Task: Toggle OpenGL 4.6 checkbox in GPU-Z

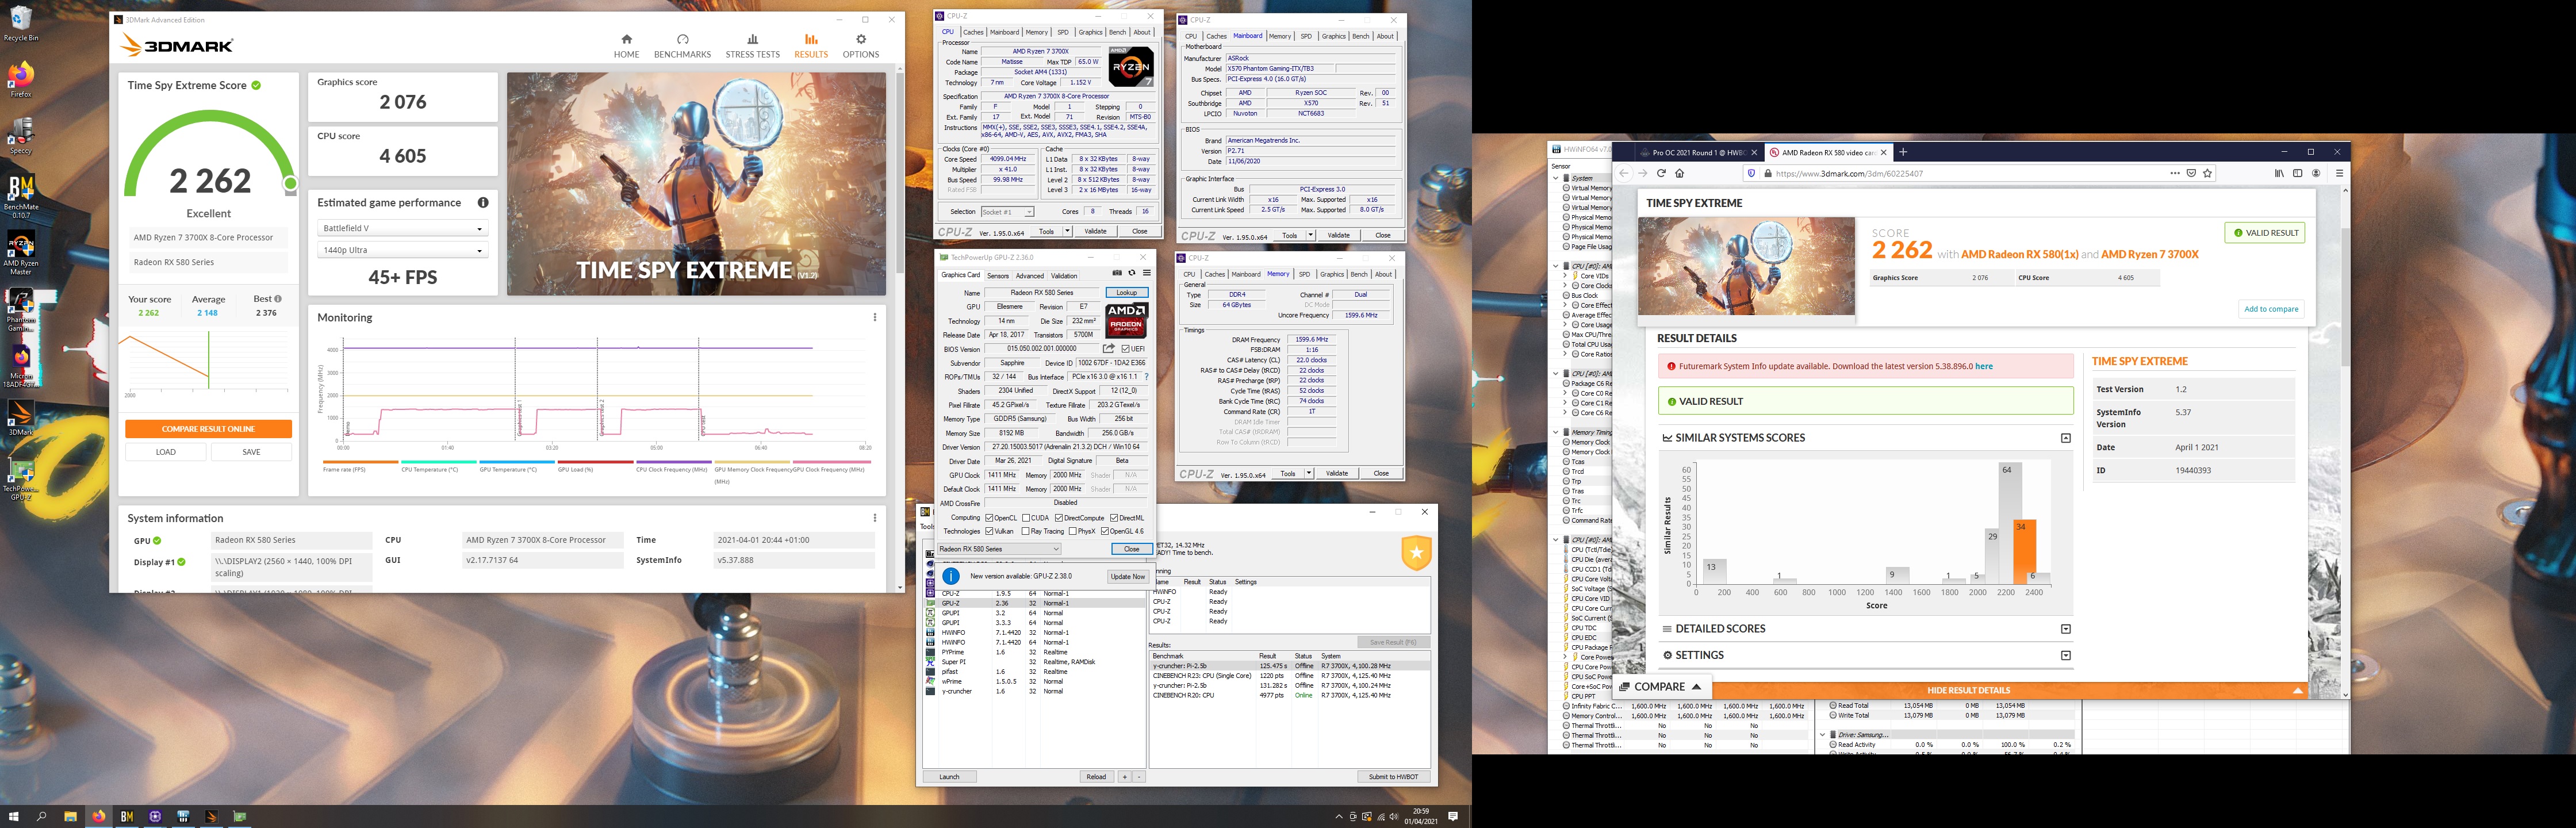Action: pos(1105,531)
